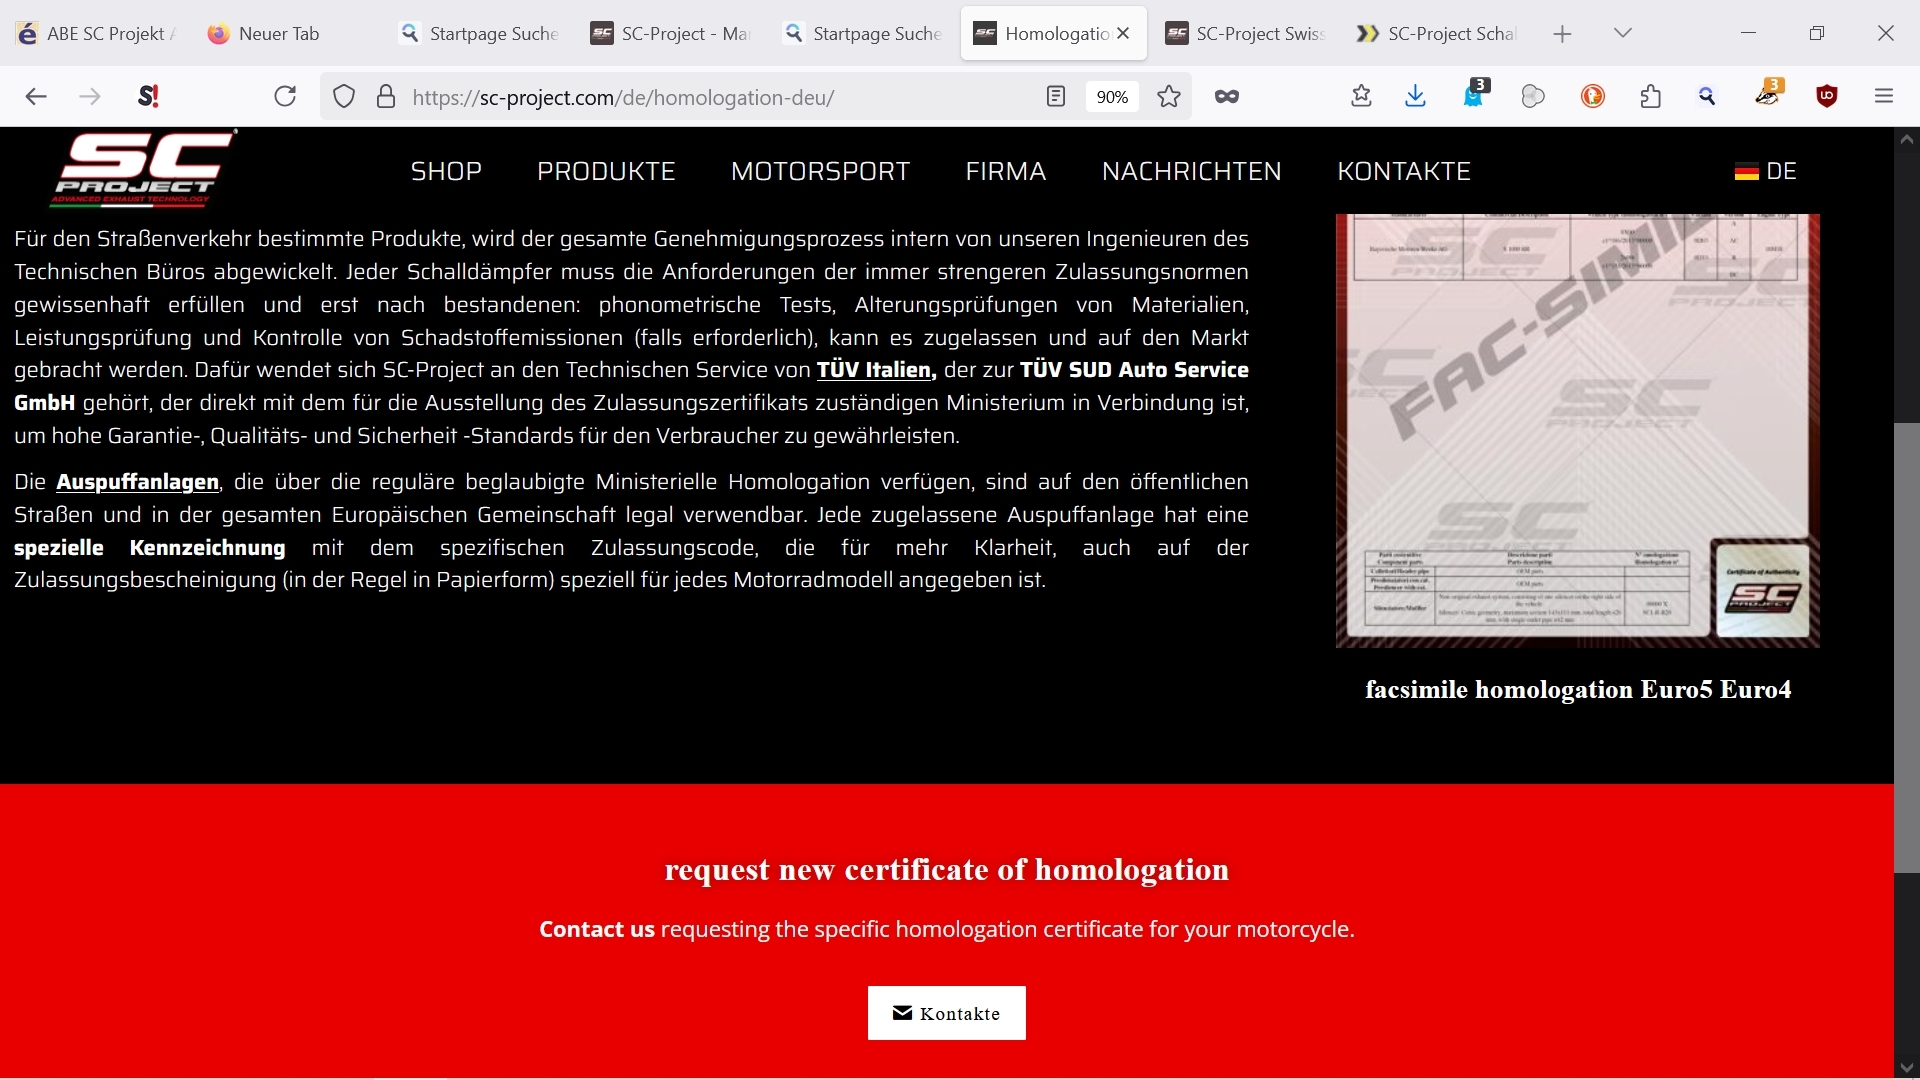Switch to the second Startpage Suche tab
This screenshot has height=1080, width=1920.
tap(864, 34)
